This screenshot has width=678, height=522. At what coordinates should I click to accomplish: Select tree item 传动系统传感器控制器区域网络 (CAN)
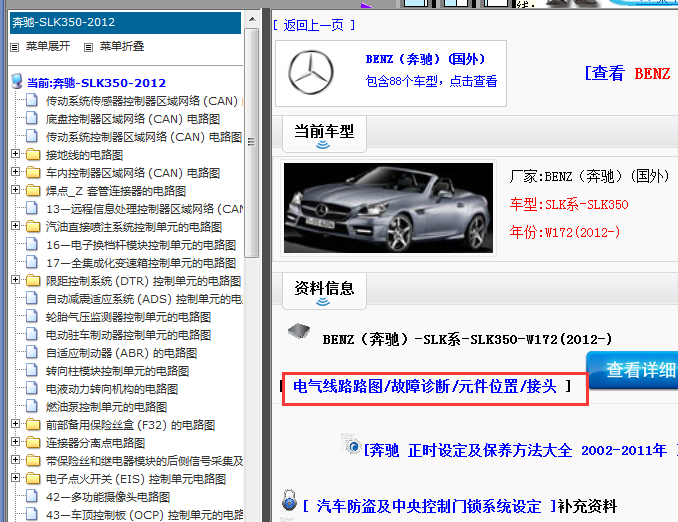(x=142, y=101)
